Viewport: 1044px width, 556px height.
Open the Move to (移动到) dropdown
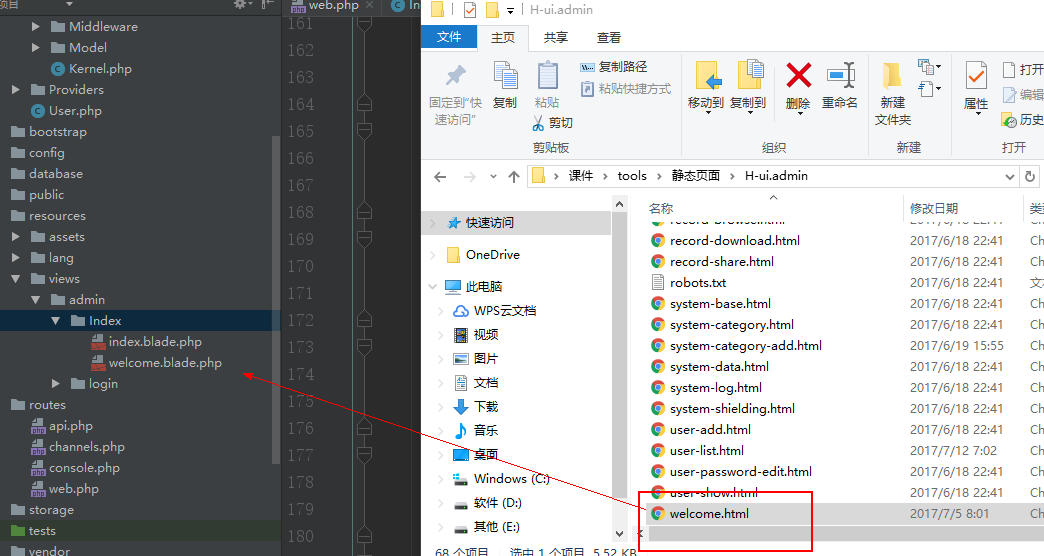[x=706, y=103]
